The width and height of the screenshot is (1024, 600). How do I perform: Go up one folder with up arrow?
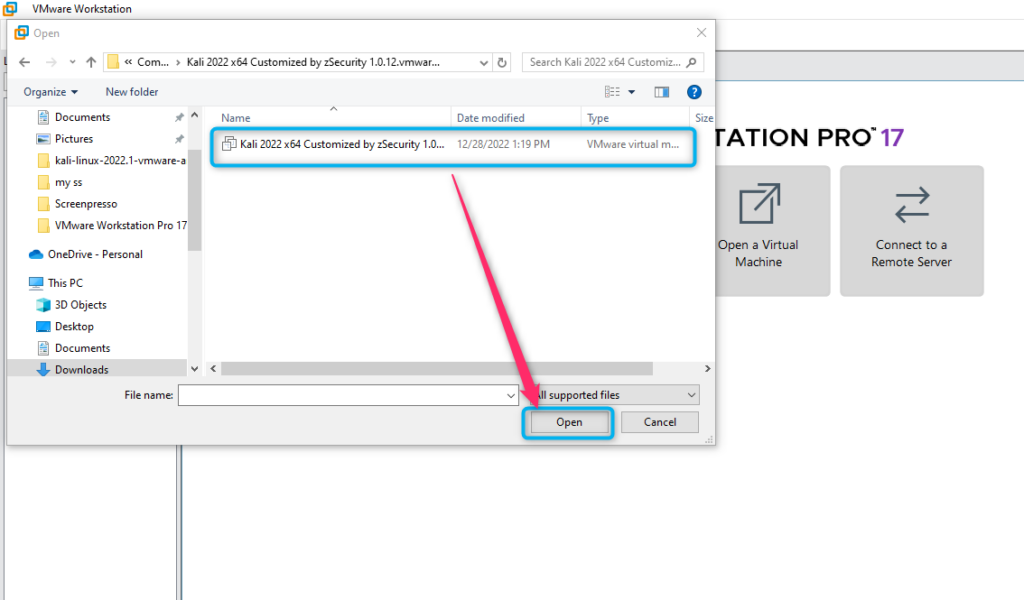point(91,62)
